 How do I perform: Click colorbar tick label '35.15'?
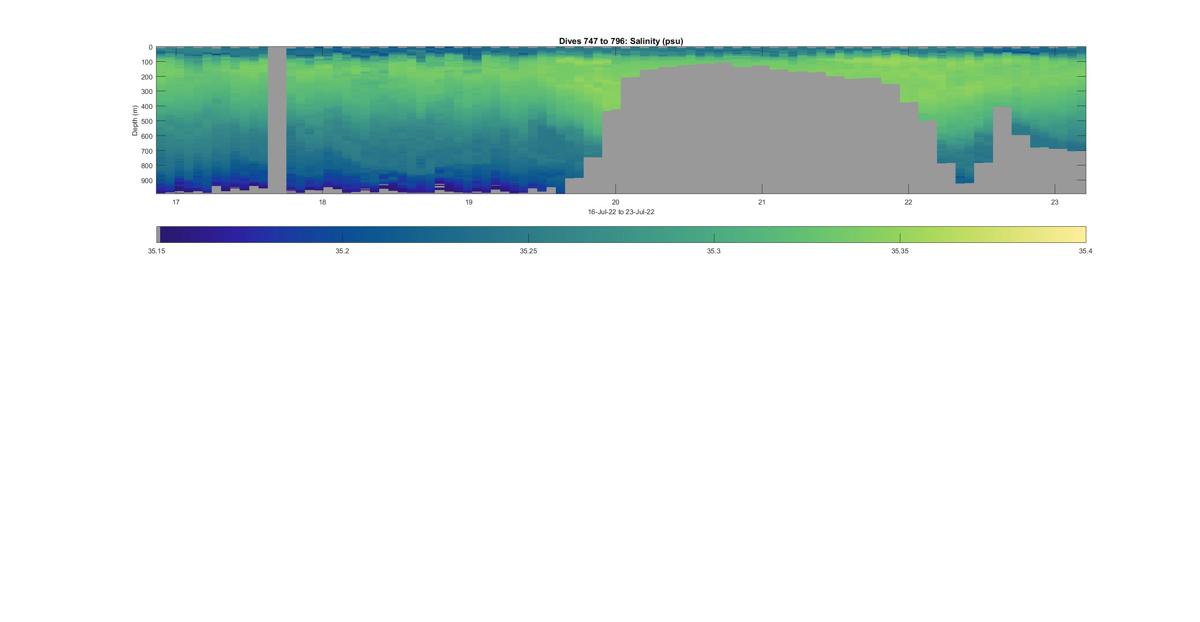[156, 251]
